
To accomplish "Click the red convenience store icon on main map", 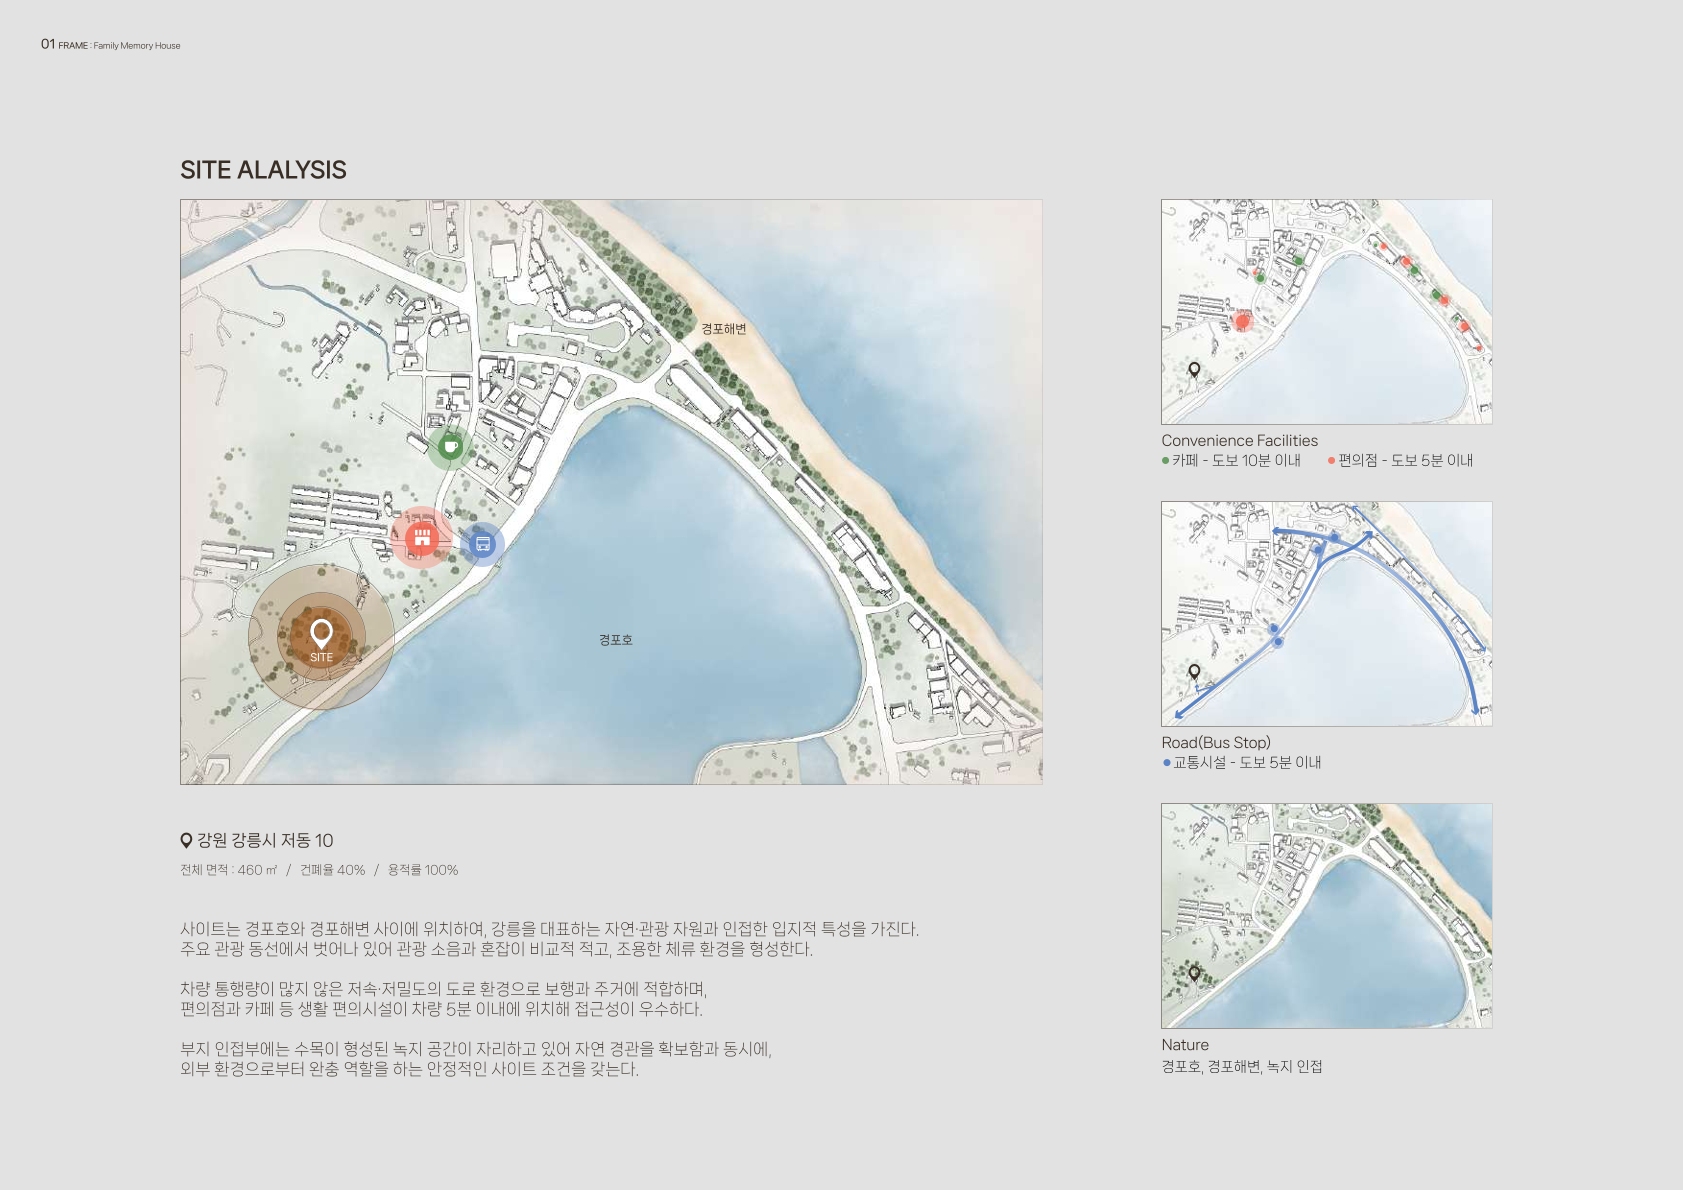I will click(422, 538).
